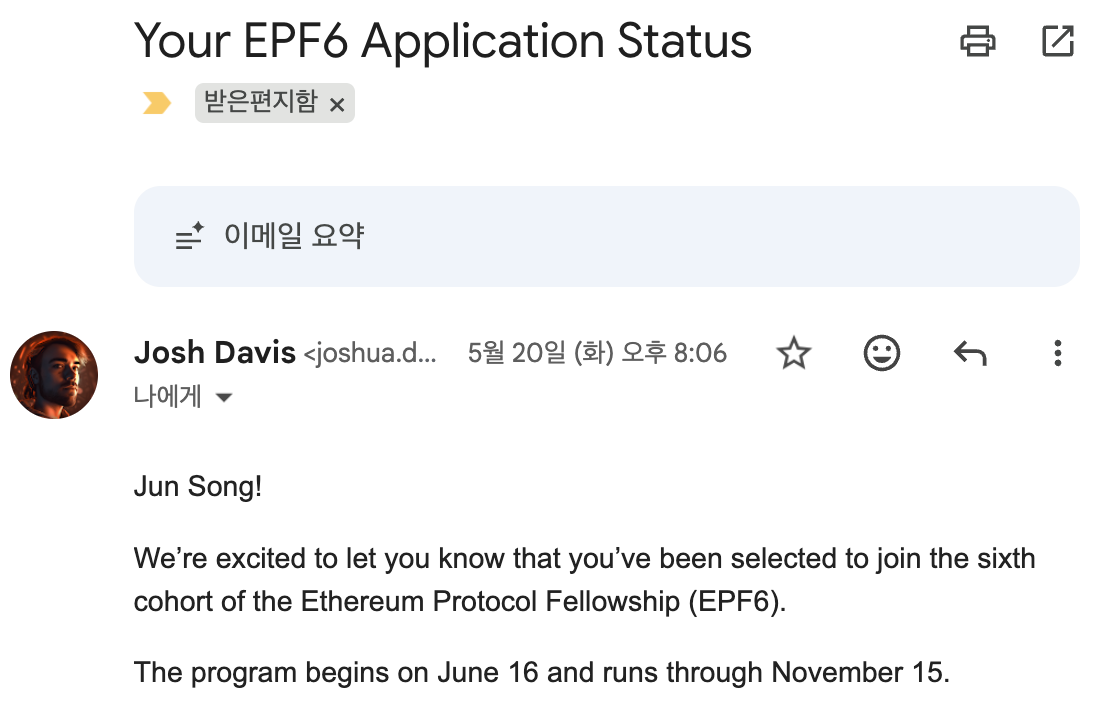Viewport: 1094px width, 706px height.
Task: Click the sender name Josh Davis
Action: [x=214, y=353]
